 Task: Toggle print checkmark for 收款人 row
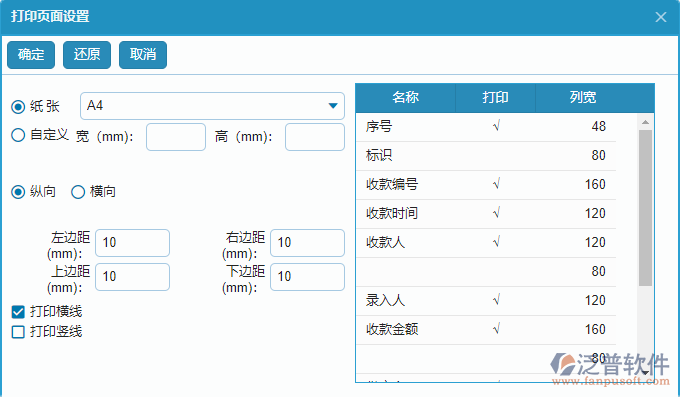[x=496, y=243]
